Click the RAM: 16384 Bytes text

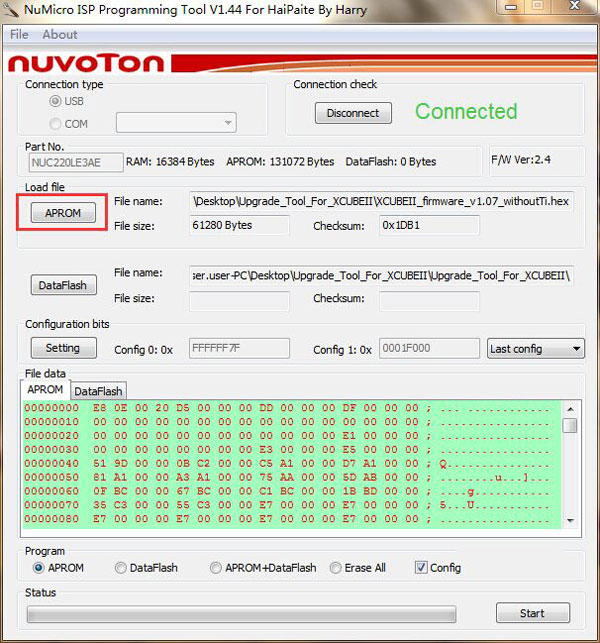[170, 162]
